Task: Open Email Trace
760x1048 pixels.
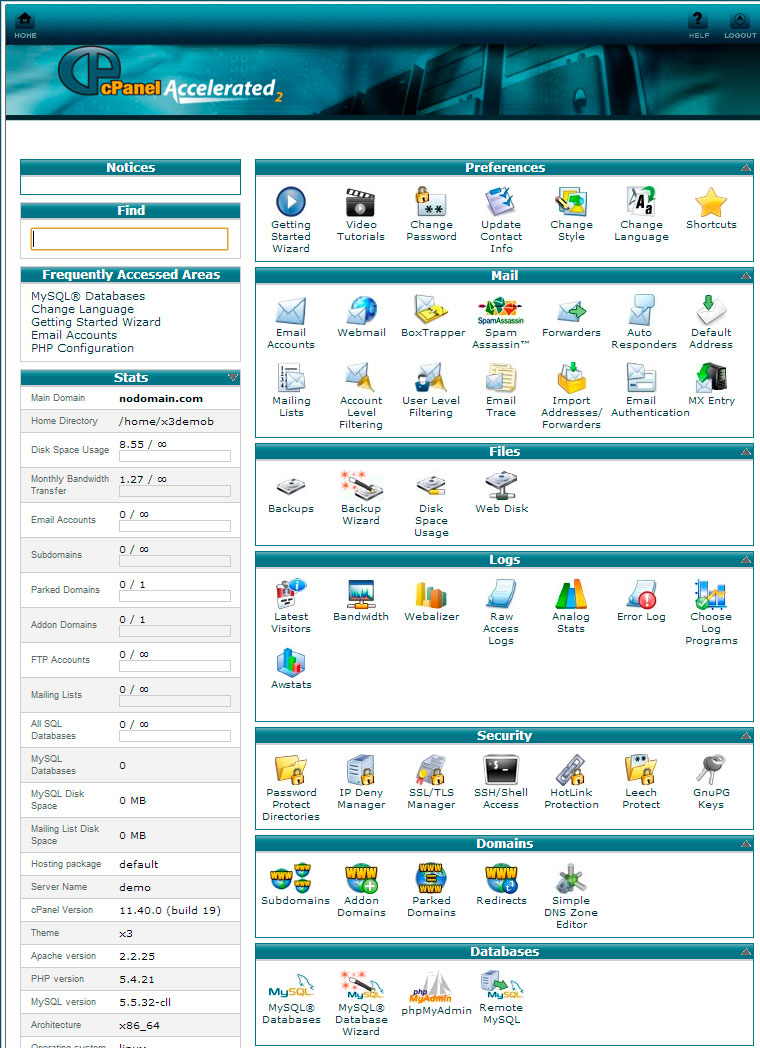Action: tap(501, 378)
